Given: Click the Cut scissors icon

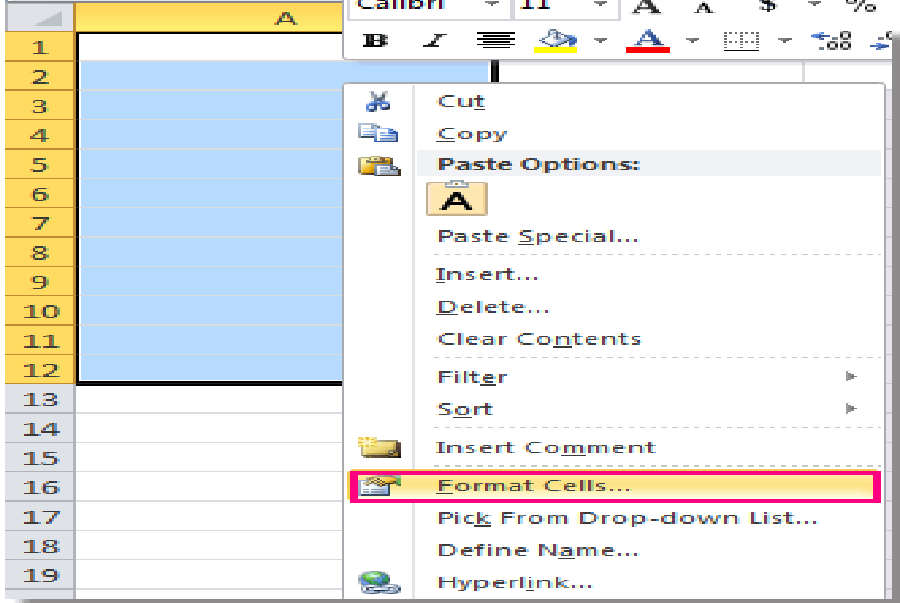Looking at the screenshot, I should 378,101.
